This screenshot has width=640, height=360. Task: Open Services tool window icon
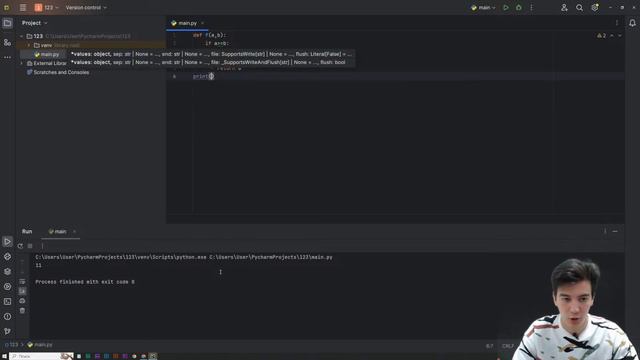click(x=7, y=287)
